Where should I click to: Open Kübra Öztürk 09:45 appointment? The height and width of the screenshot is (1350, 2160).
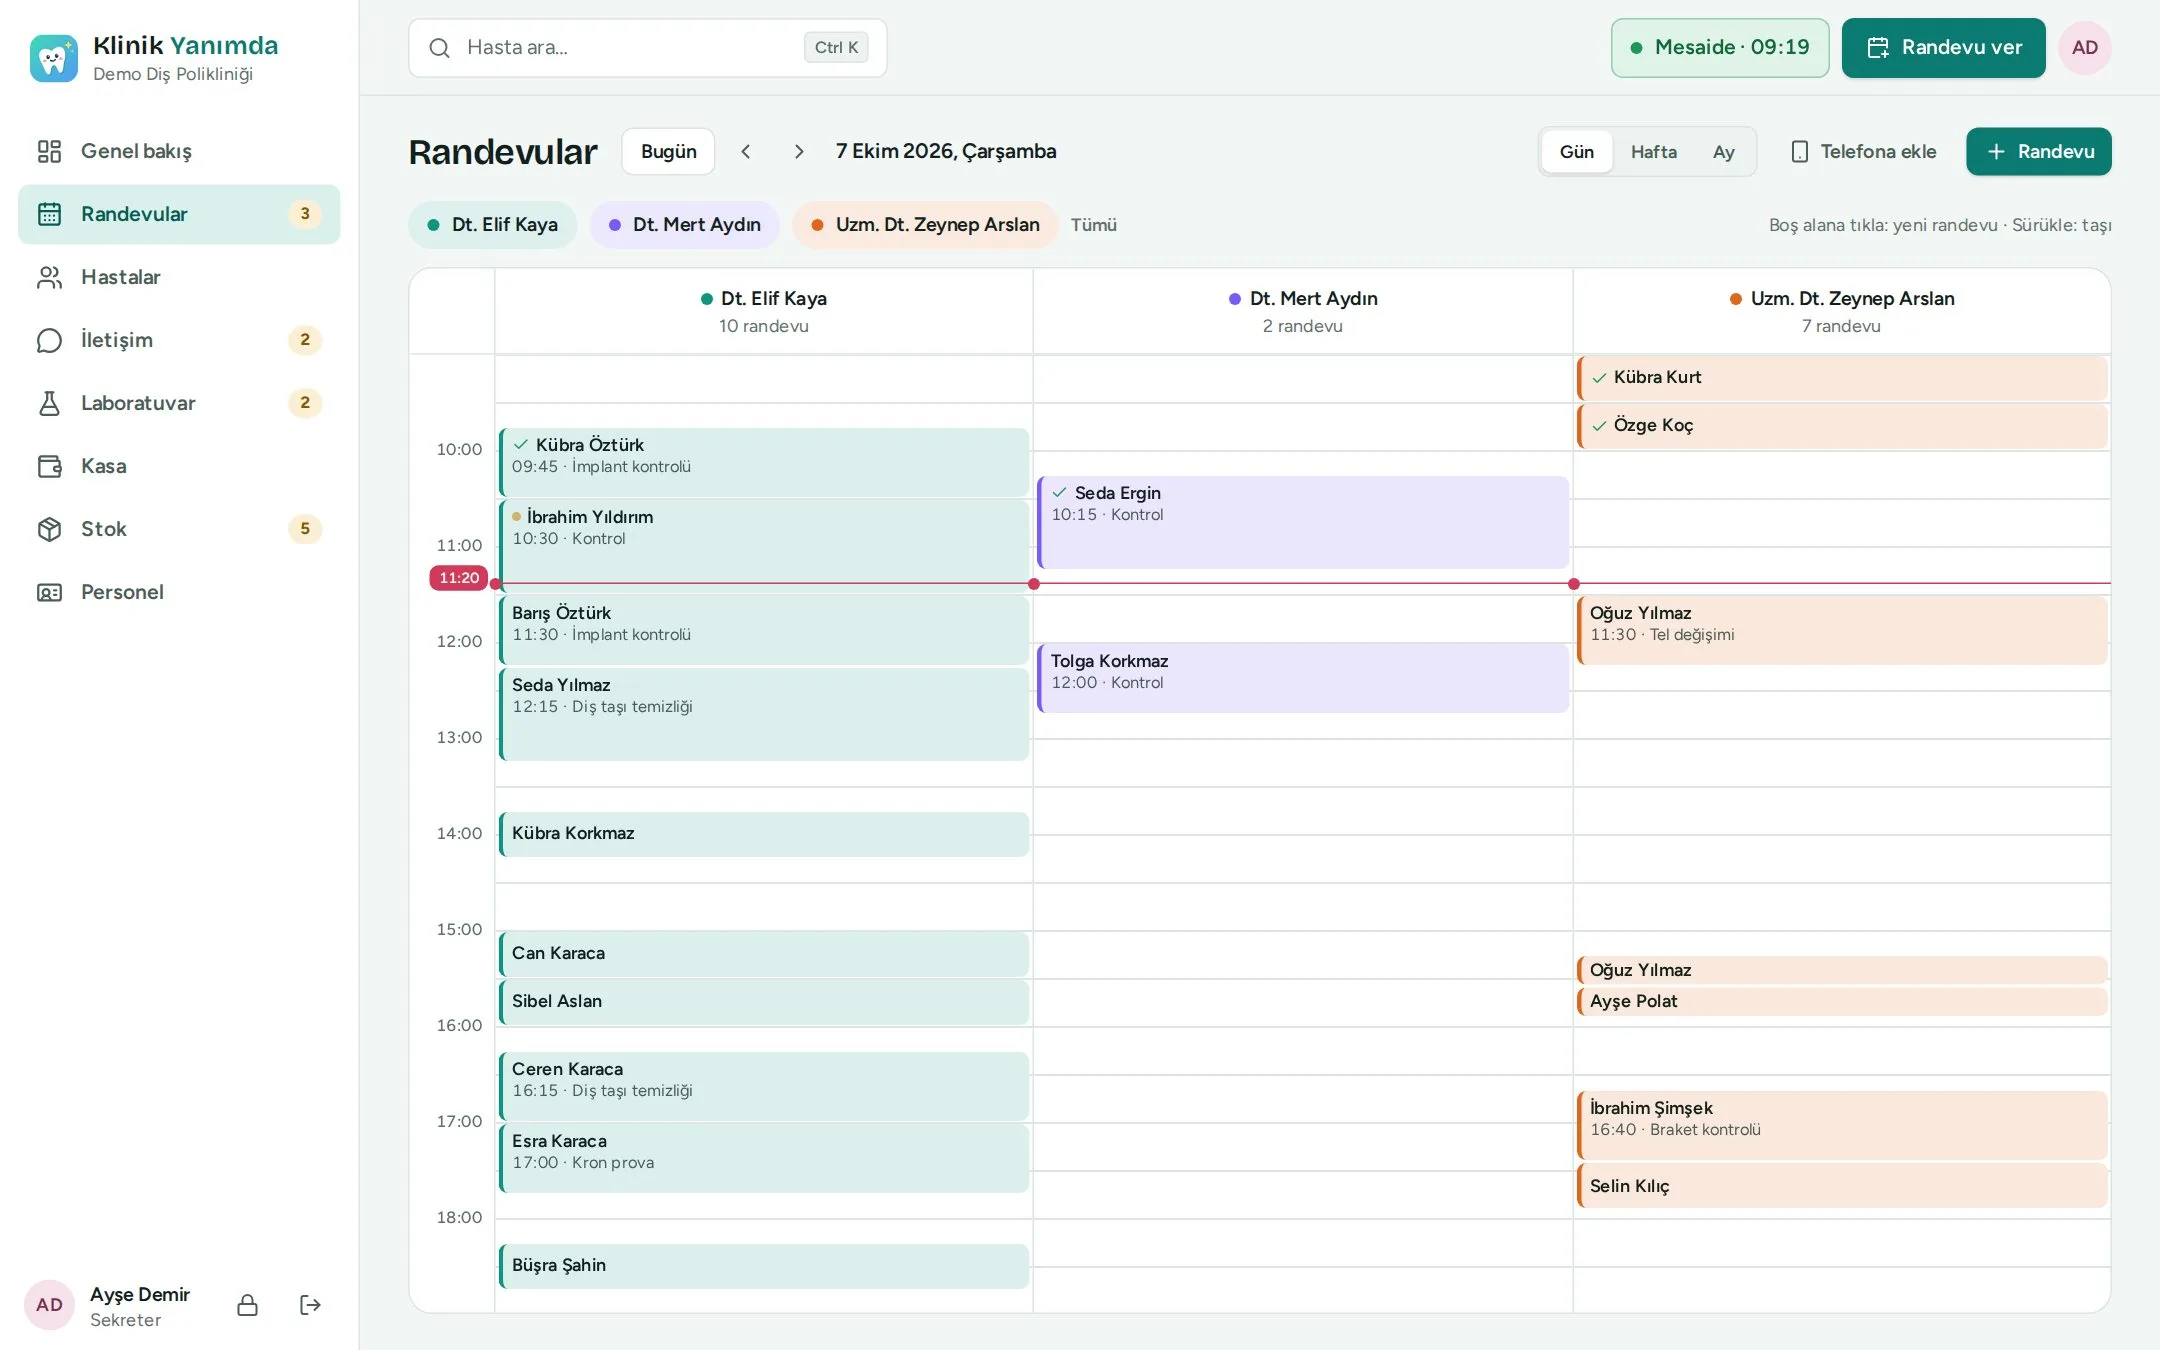coord(764,462)
